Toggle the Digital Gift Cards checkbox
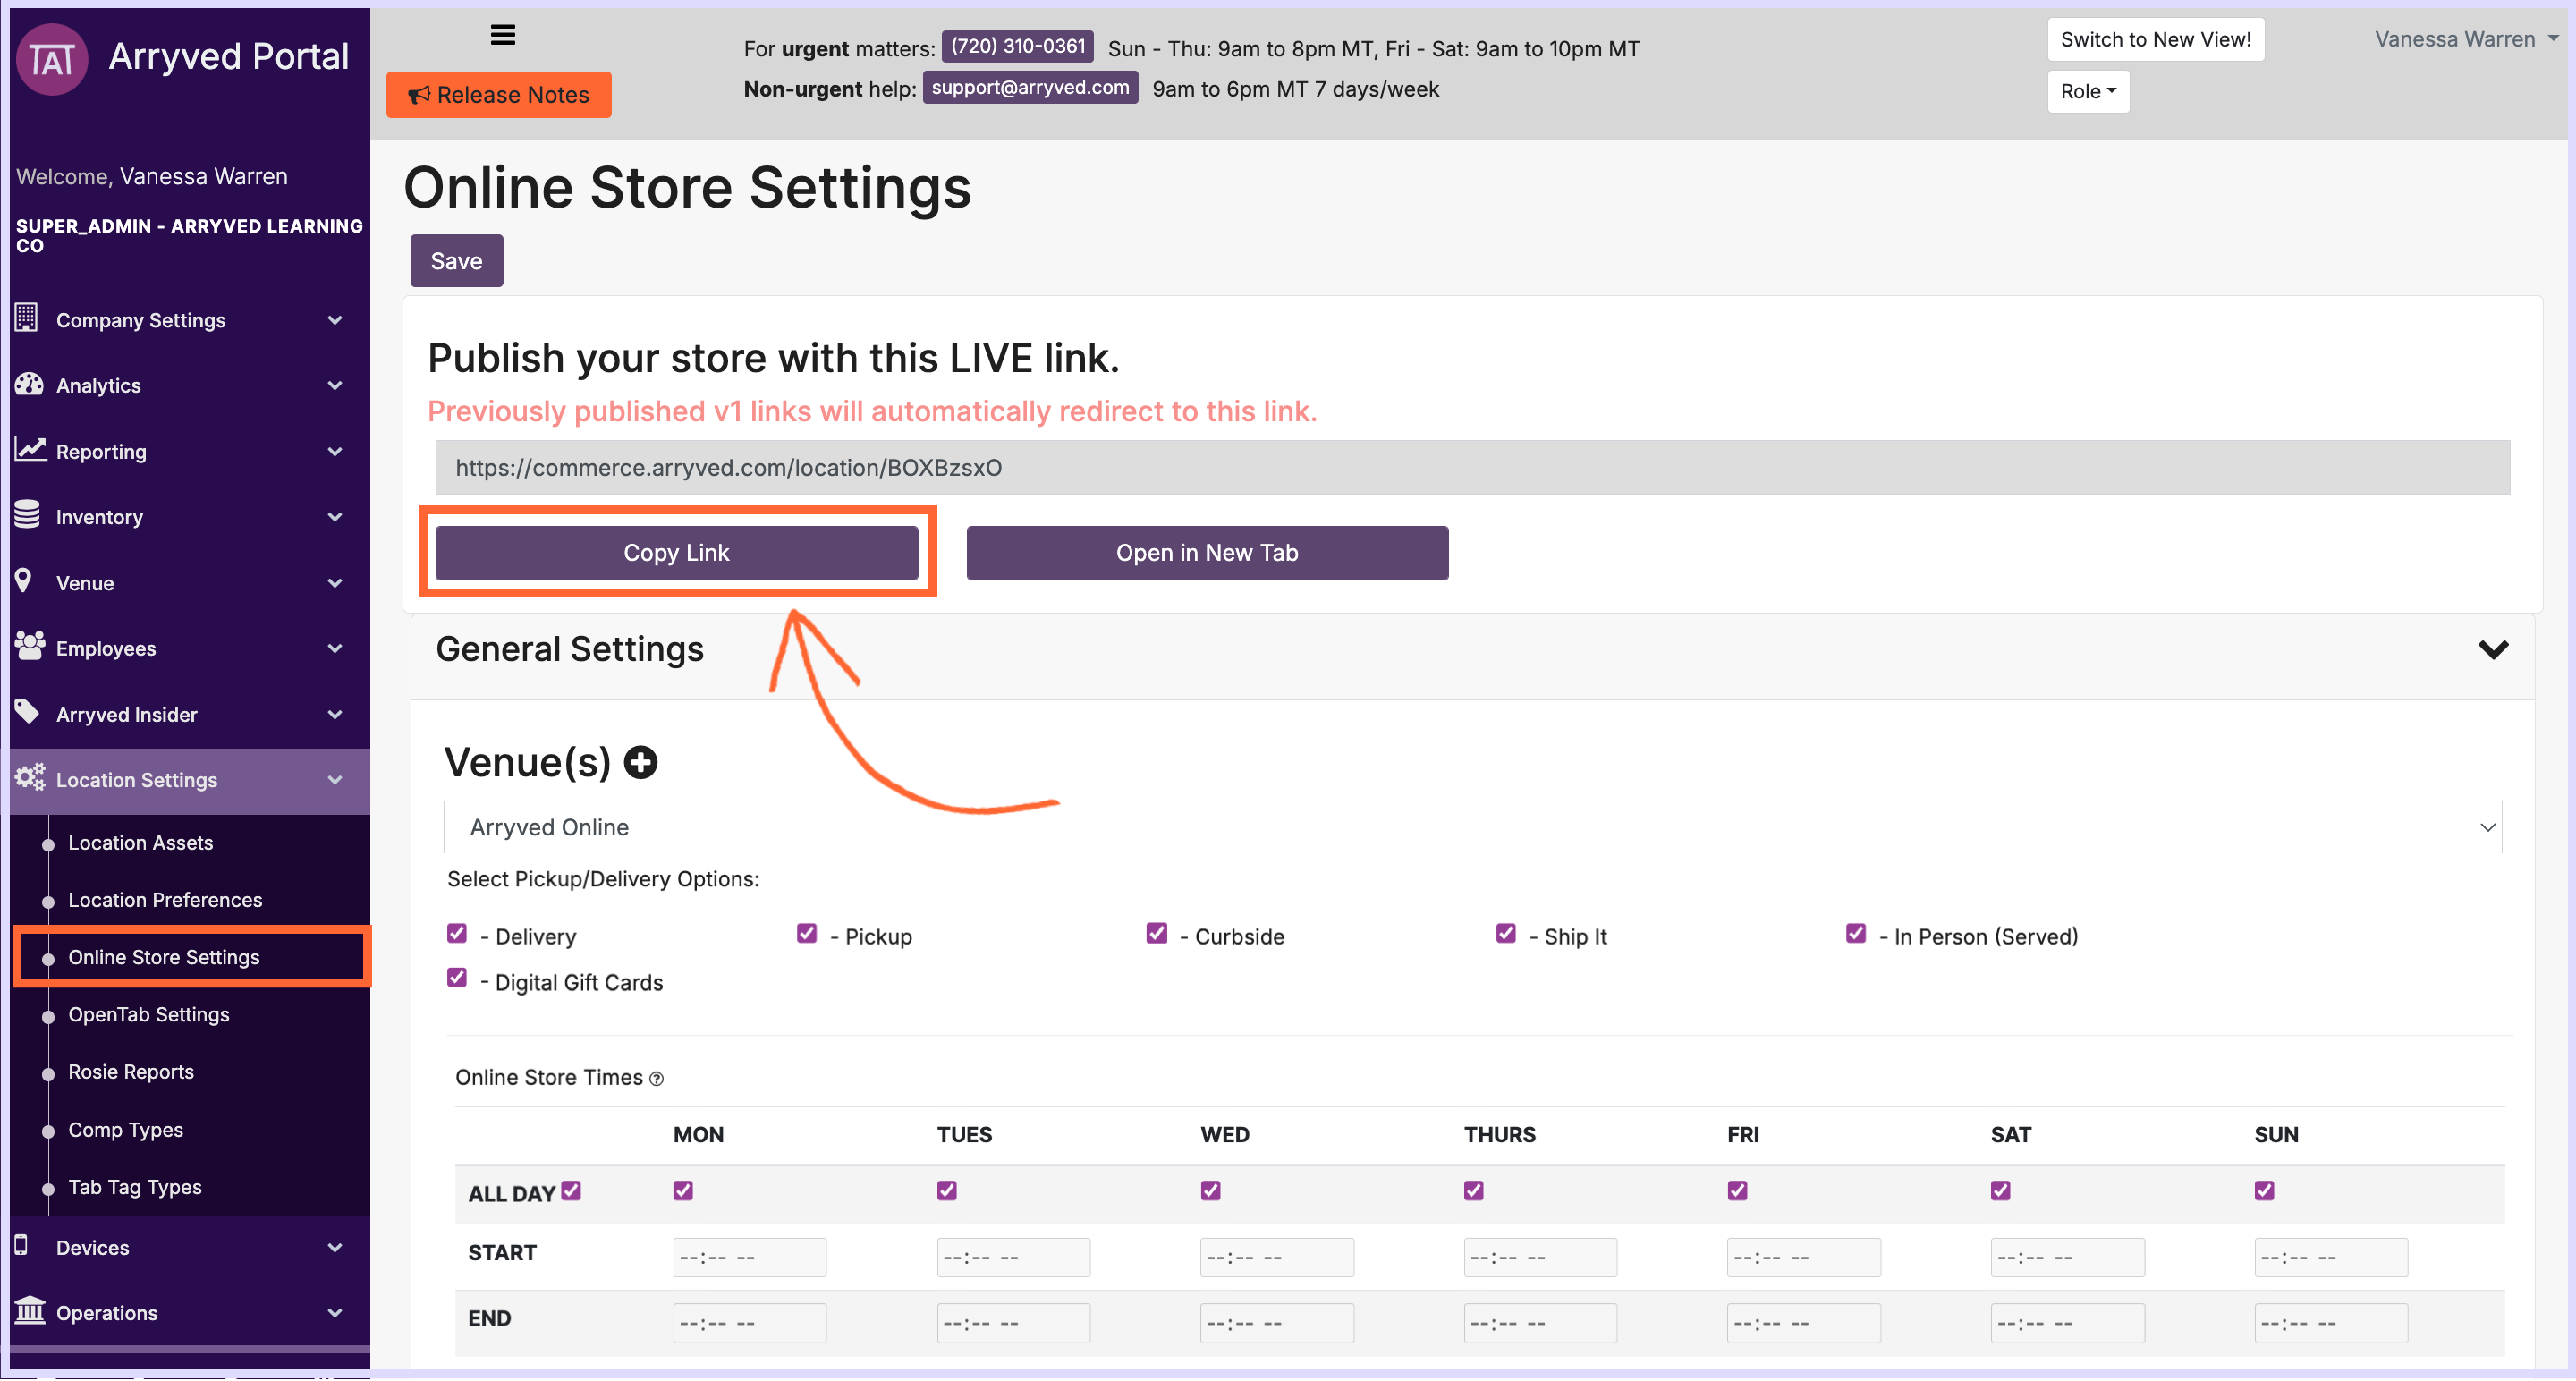 point(457,979)
